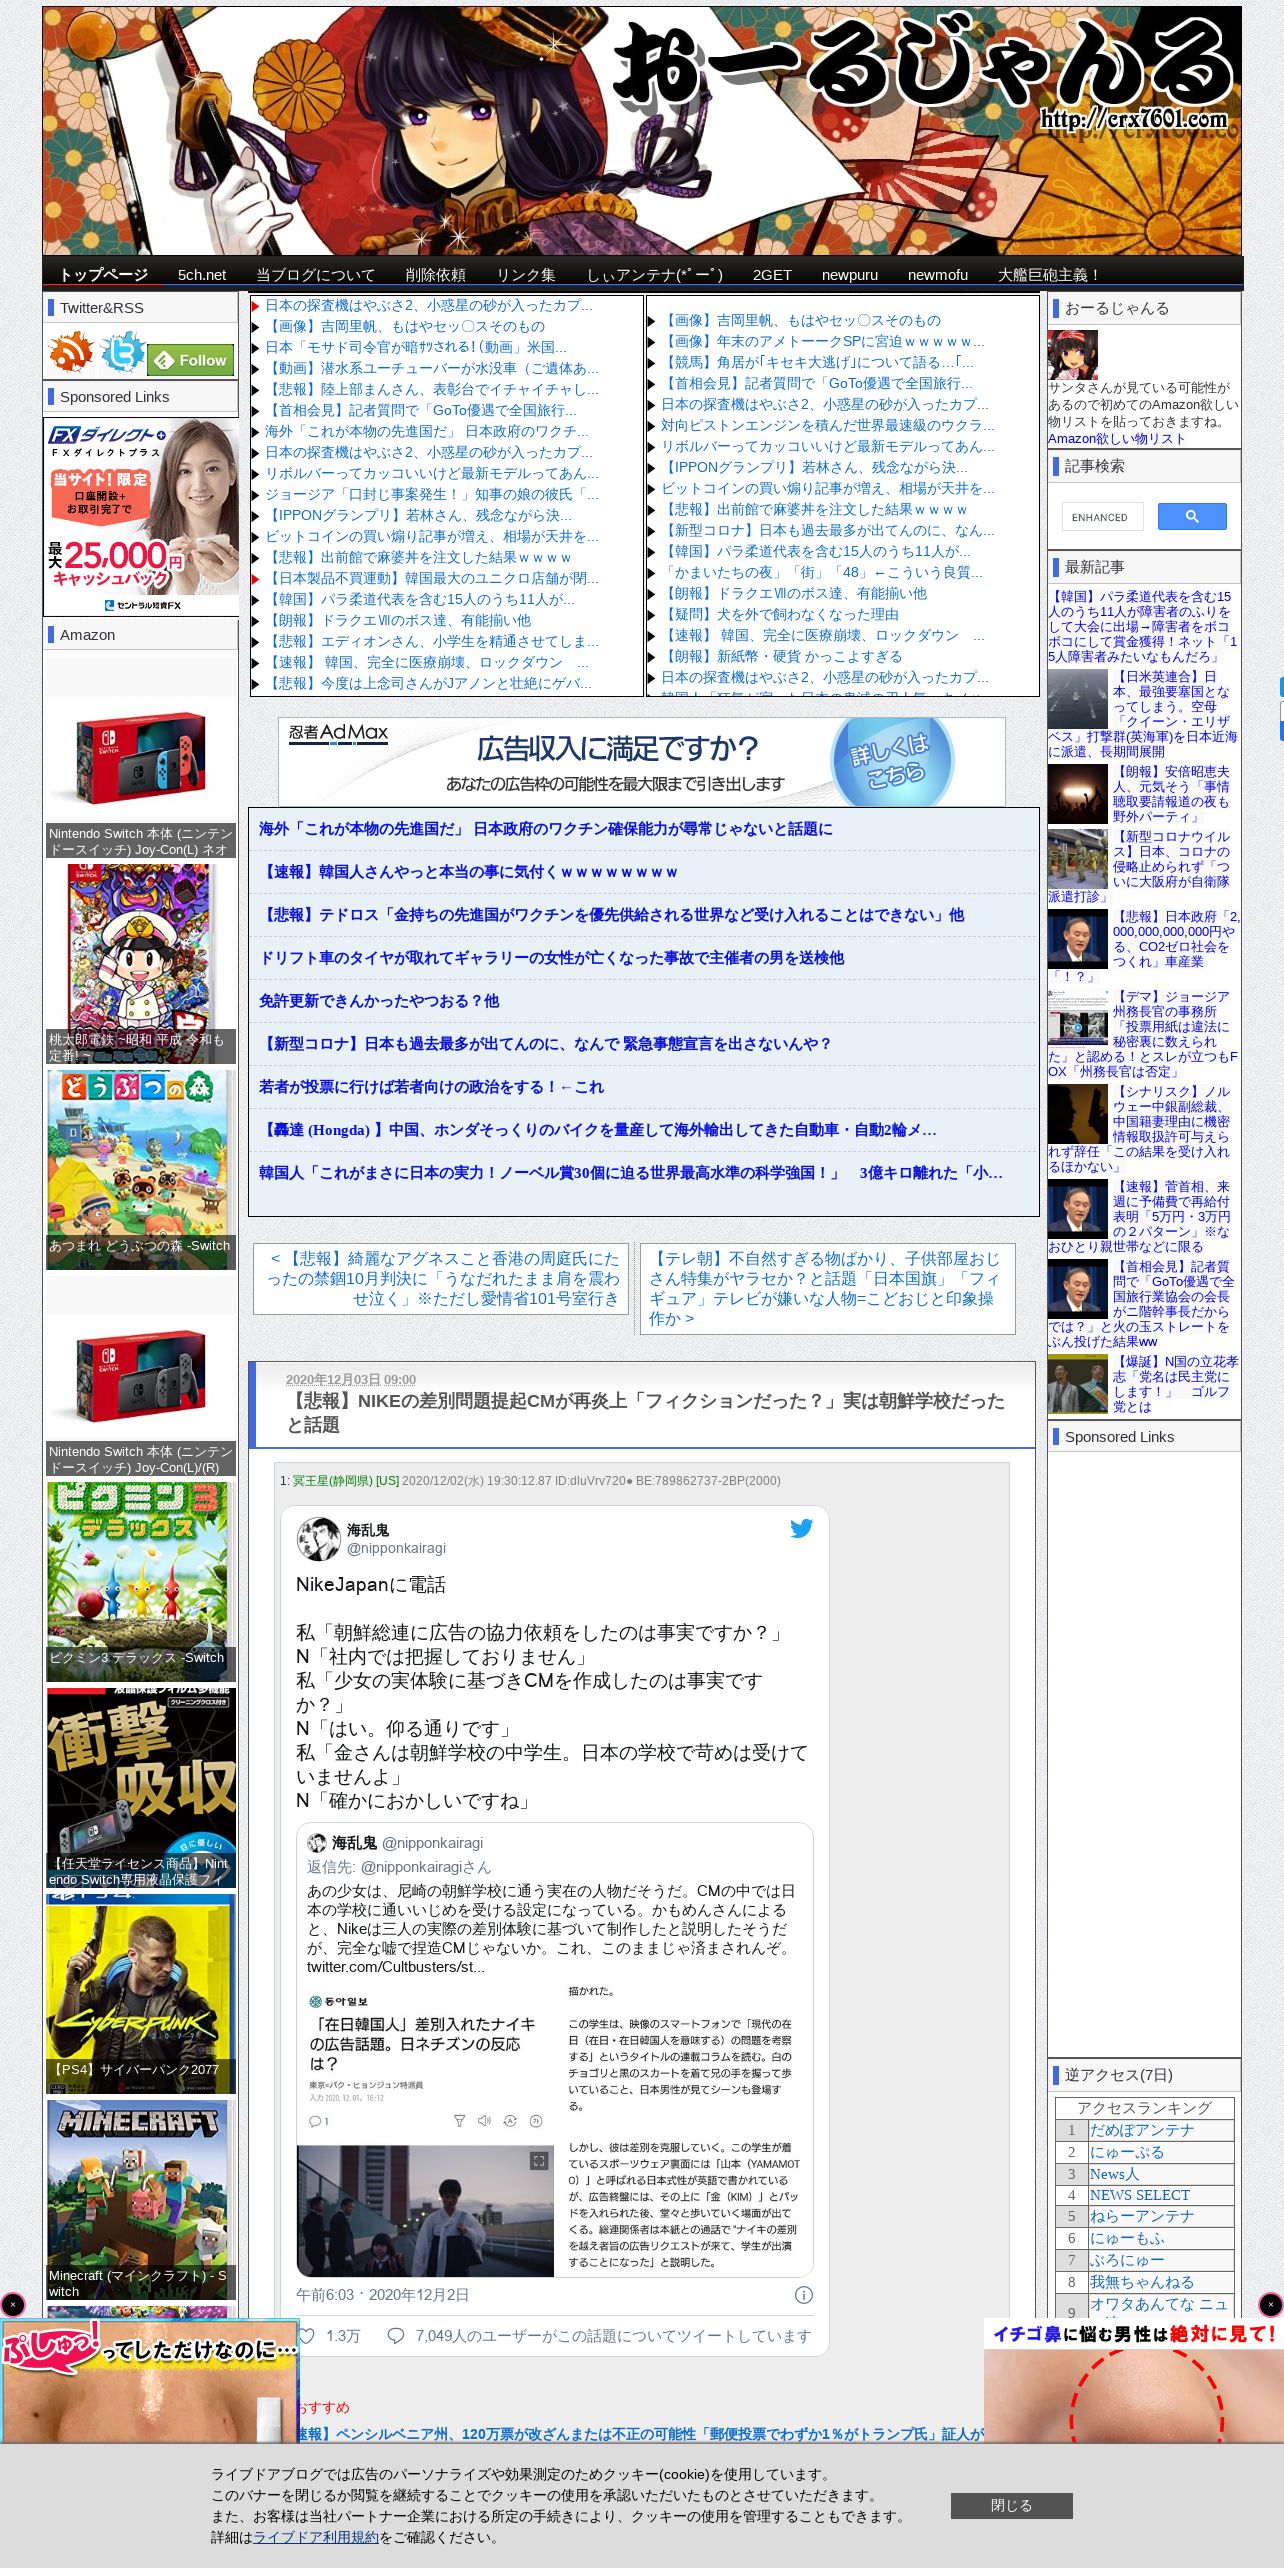Close left bottom overlay ad

pyautogui.click(x=13, y=2305)
